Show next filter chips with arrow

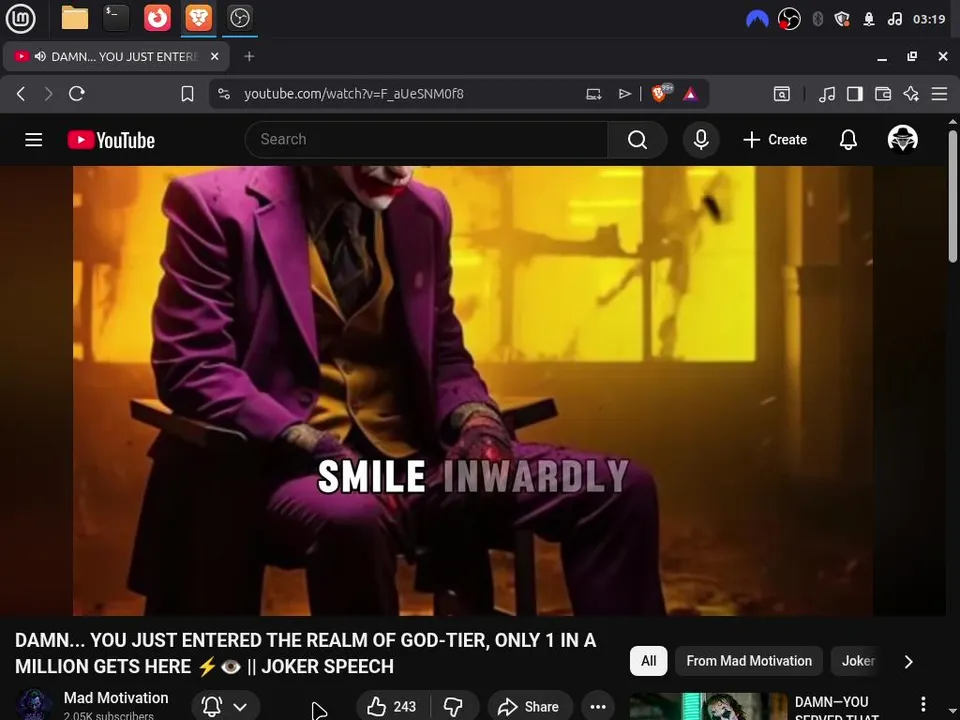point(909,662)
